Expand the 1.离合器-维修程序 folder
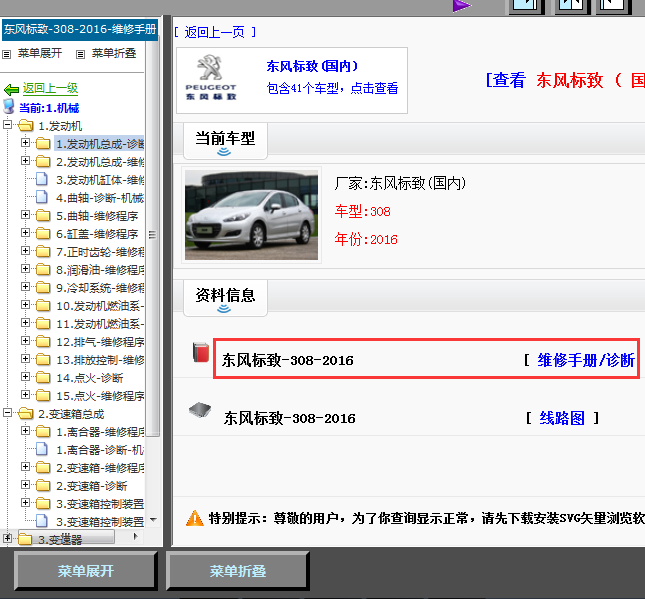 tap(26, 430)
